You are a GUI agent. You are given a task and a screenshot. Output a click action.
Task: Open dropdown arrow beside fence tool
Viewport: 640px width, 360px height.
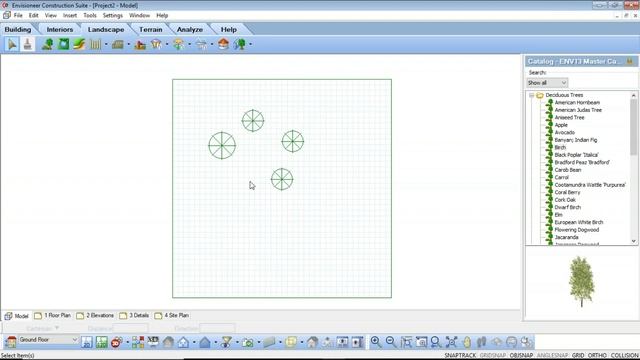pos(106,44)
